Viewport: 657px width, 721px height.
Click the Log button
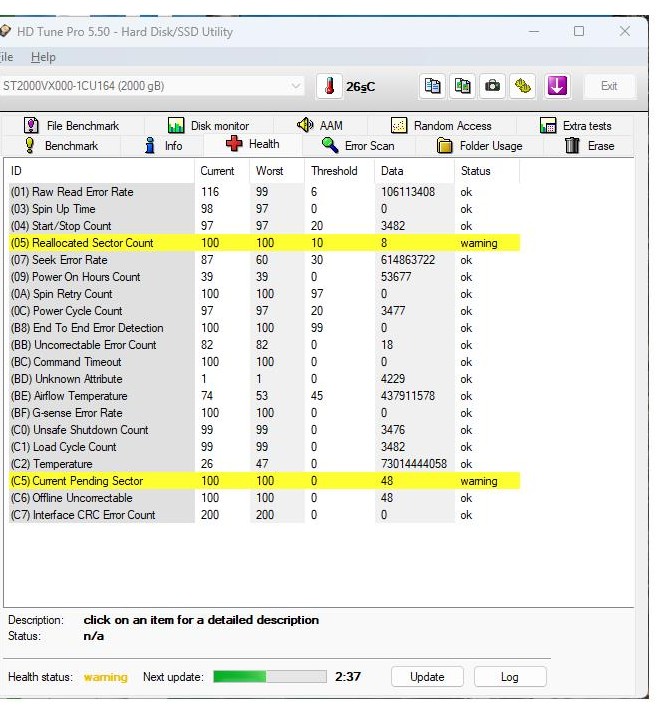pyautogui.click(x=509, y=677)
